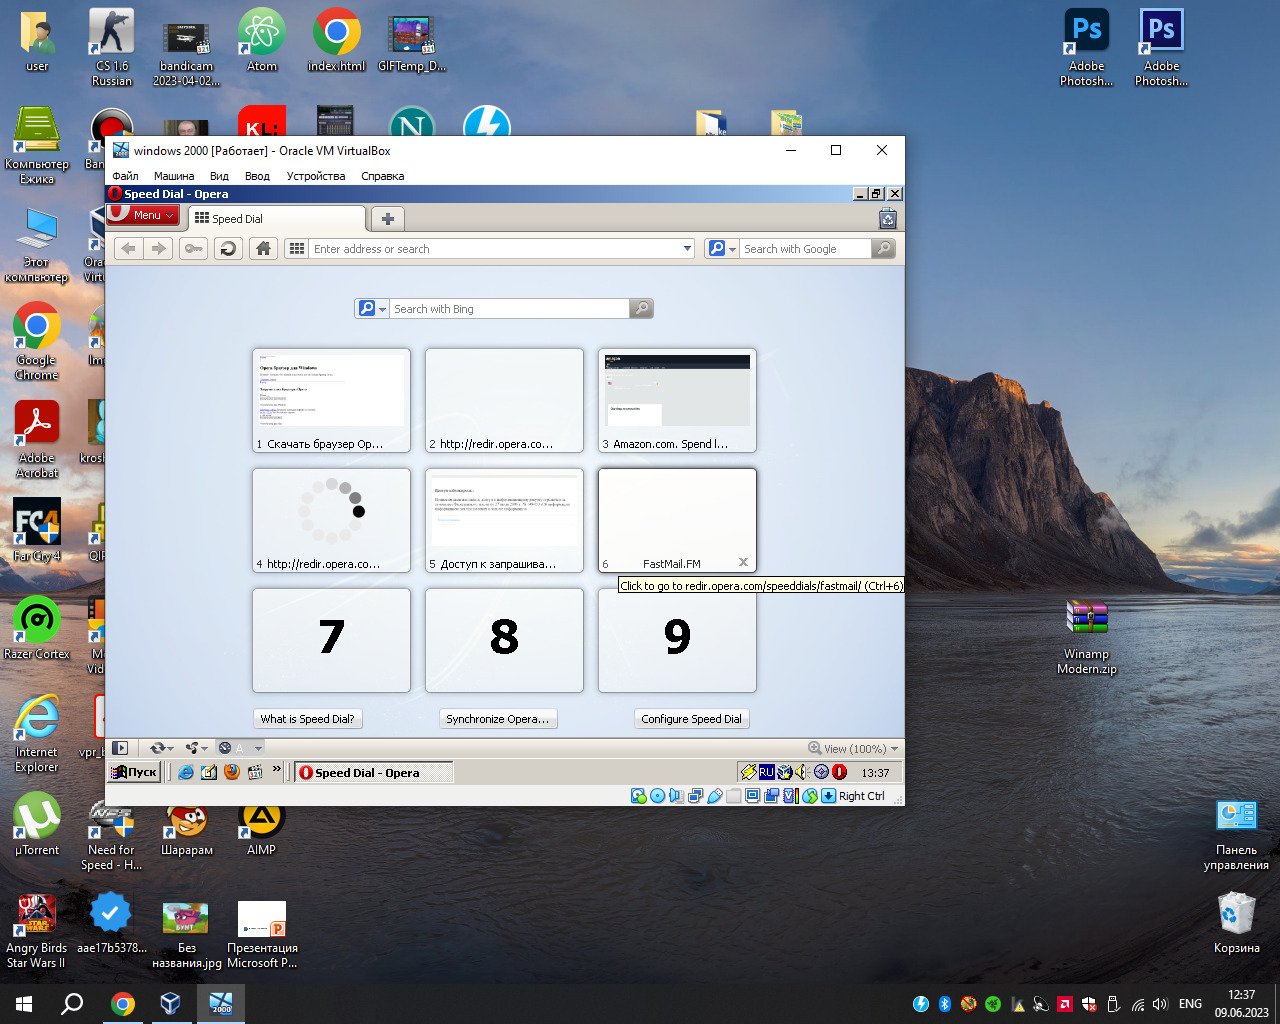Remove FastMail.FM speed dial entry
Screen dimensions: 1280x1024
tap(743, 563)
